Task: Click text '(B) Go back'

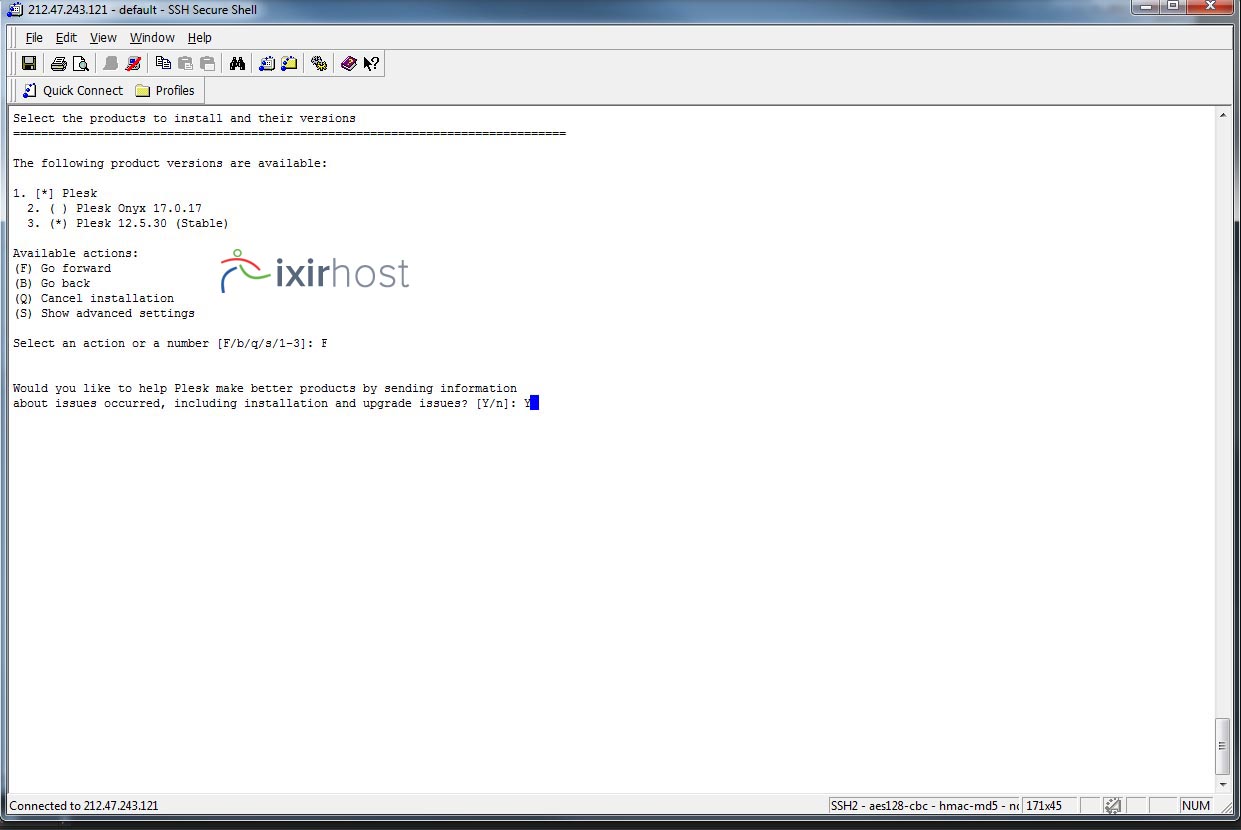Action: click(x=52, y=283)
